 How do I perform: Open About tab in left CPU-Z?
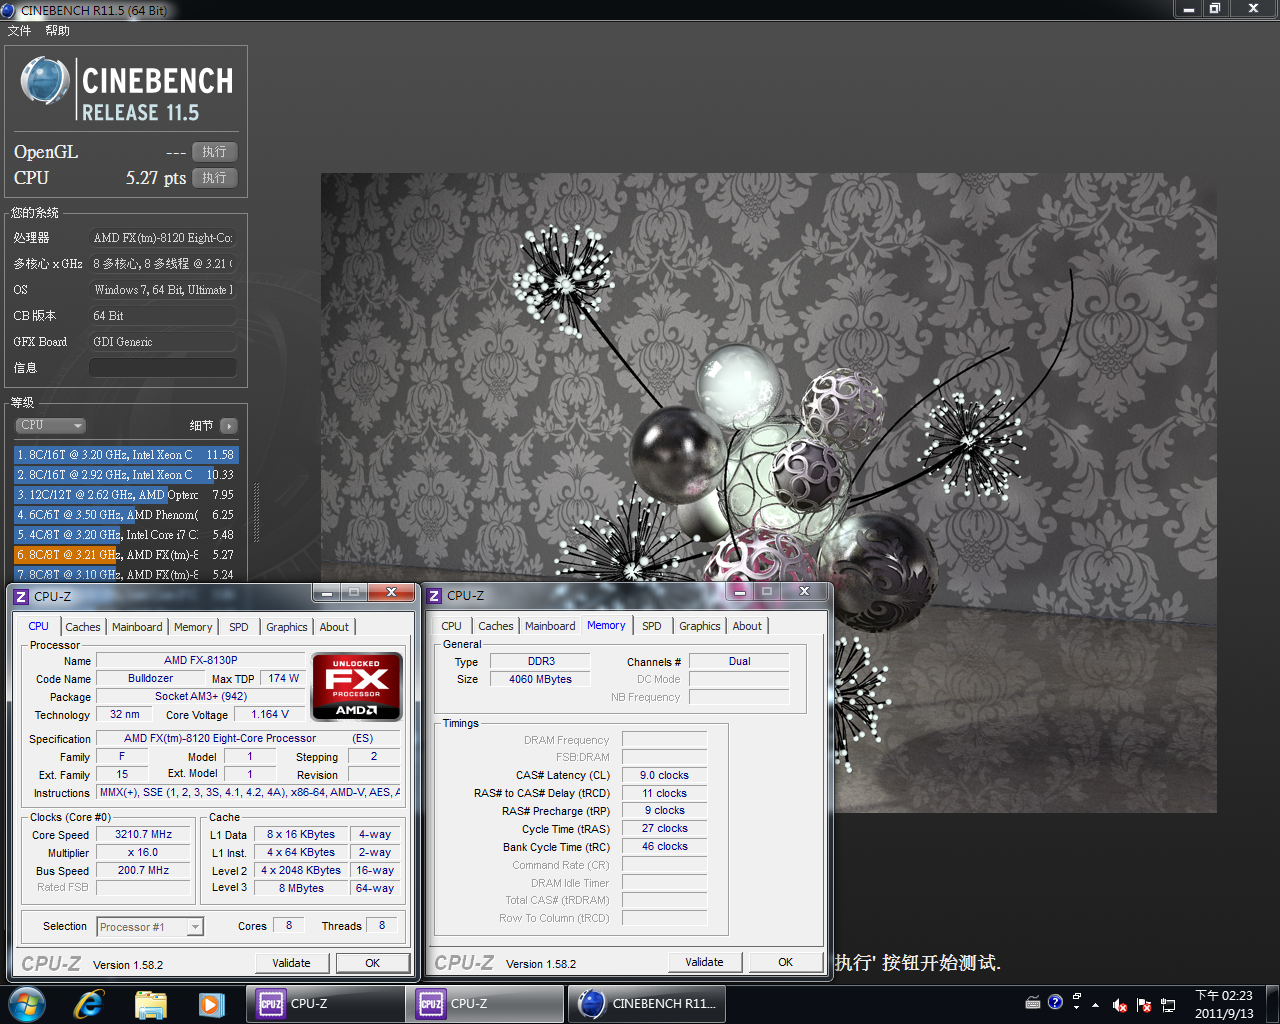(x=334, y=627)
